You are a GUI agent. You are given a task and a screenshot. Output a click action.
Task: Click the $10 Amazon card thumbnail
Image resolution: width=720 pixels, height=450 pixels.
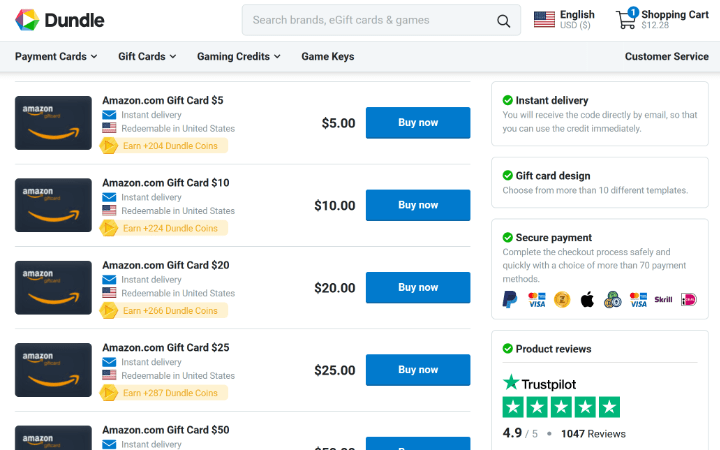53,205
